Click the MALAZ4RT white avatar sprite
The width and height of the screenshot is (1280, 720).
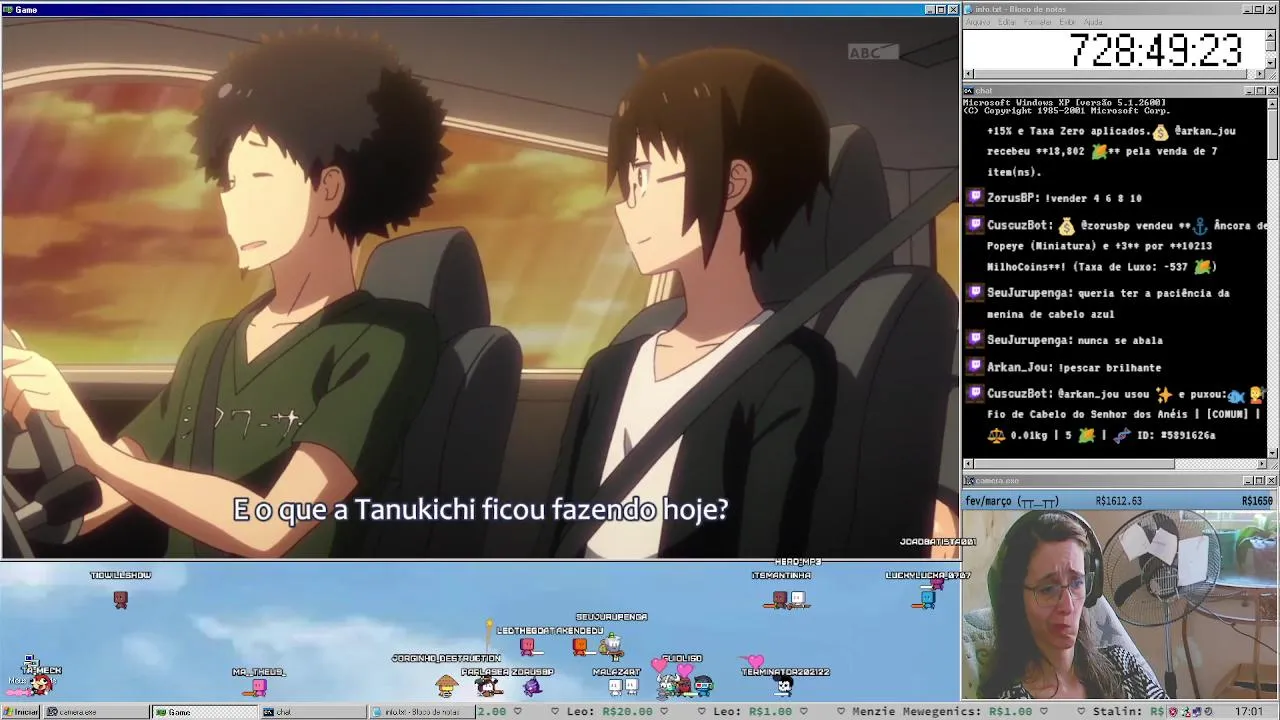(616, 686)
